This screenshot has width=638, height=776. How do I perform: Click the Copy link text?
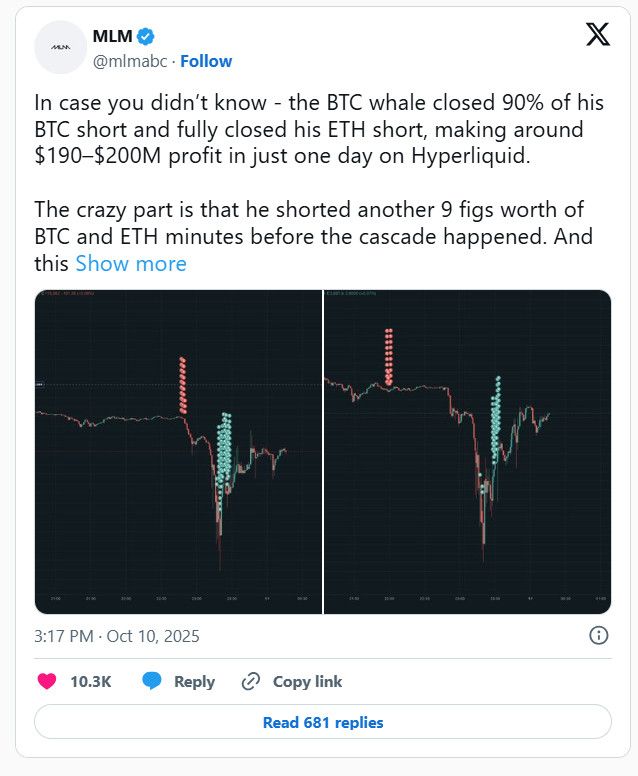coord(307,681)
